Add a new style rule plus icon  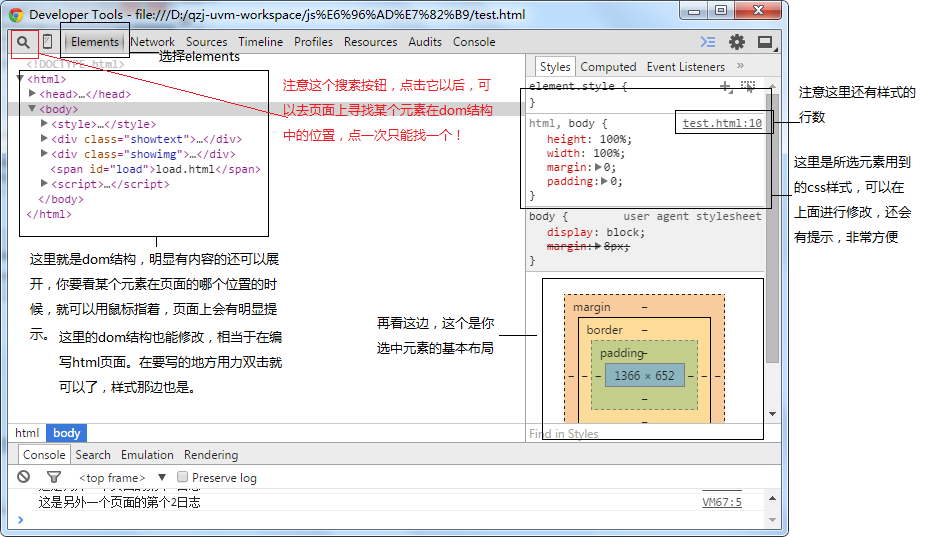coord(725,87)
